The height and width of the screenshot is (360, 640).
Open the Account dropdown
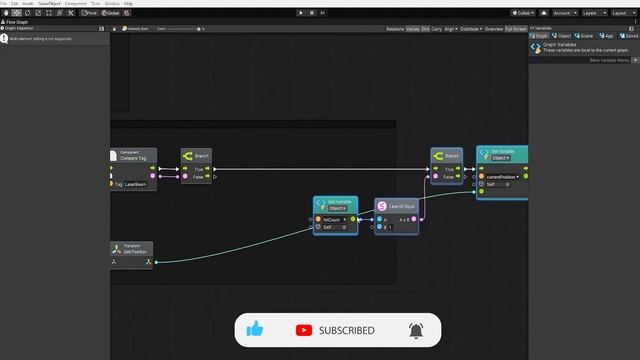click(564, 13)
